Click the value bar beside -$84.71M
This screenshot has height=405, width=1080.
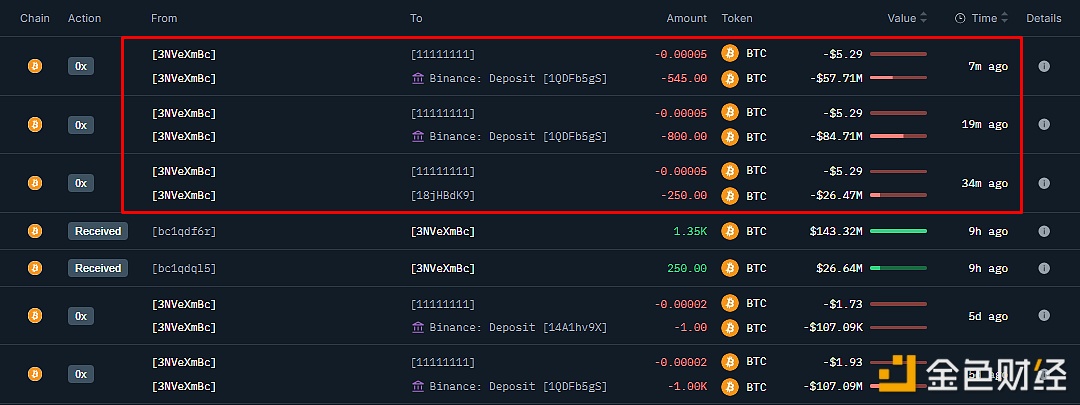(898, 136)
